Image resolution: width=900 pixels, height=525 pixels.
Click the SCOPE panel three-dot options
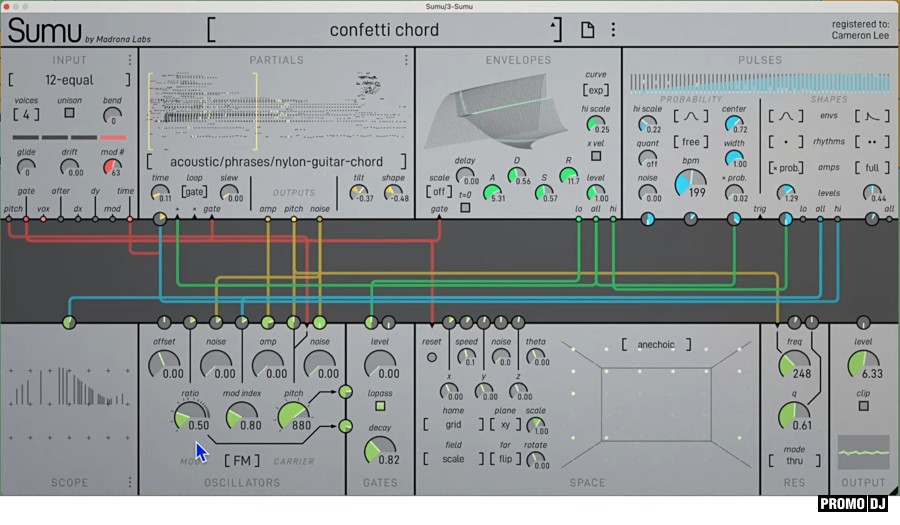[129, 482]
